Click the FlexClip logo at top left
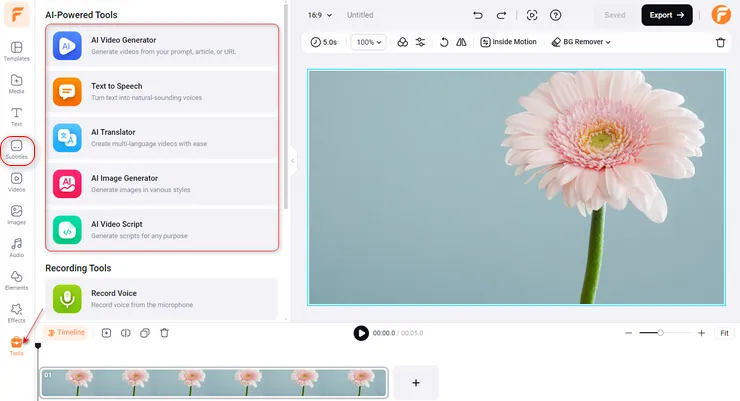 (x=17, y=14)
